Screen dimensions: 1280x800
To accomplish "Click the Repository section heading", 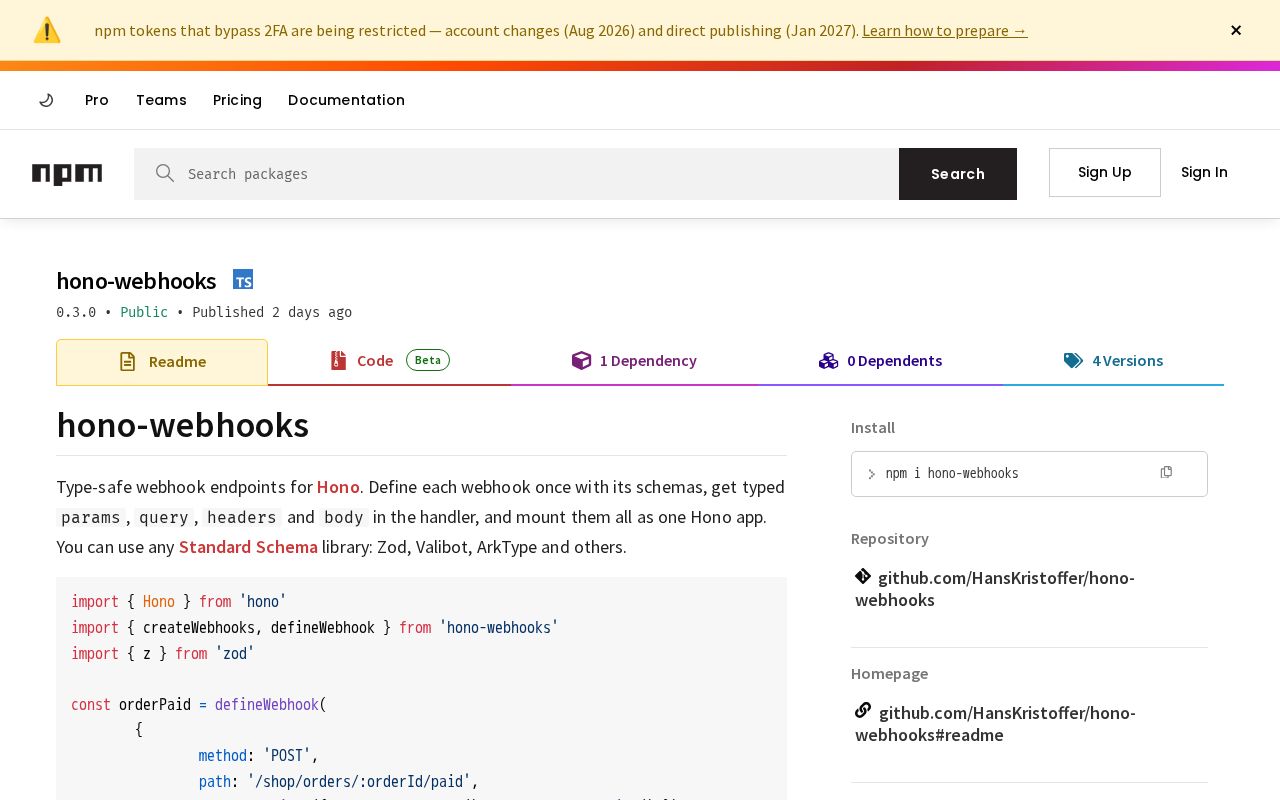I will pyautogui.click(x=890, y=539).
